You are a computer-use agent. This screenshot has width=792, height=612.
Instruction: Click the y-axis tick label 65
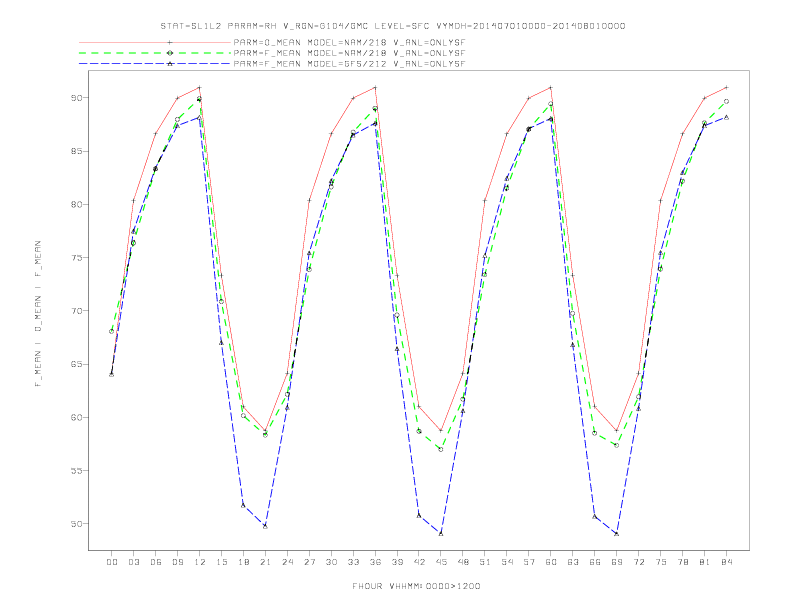click(x=76, y=364)
